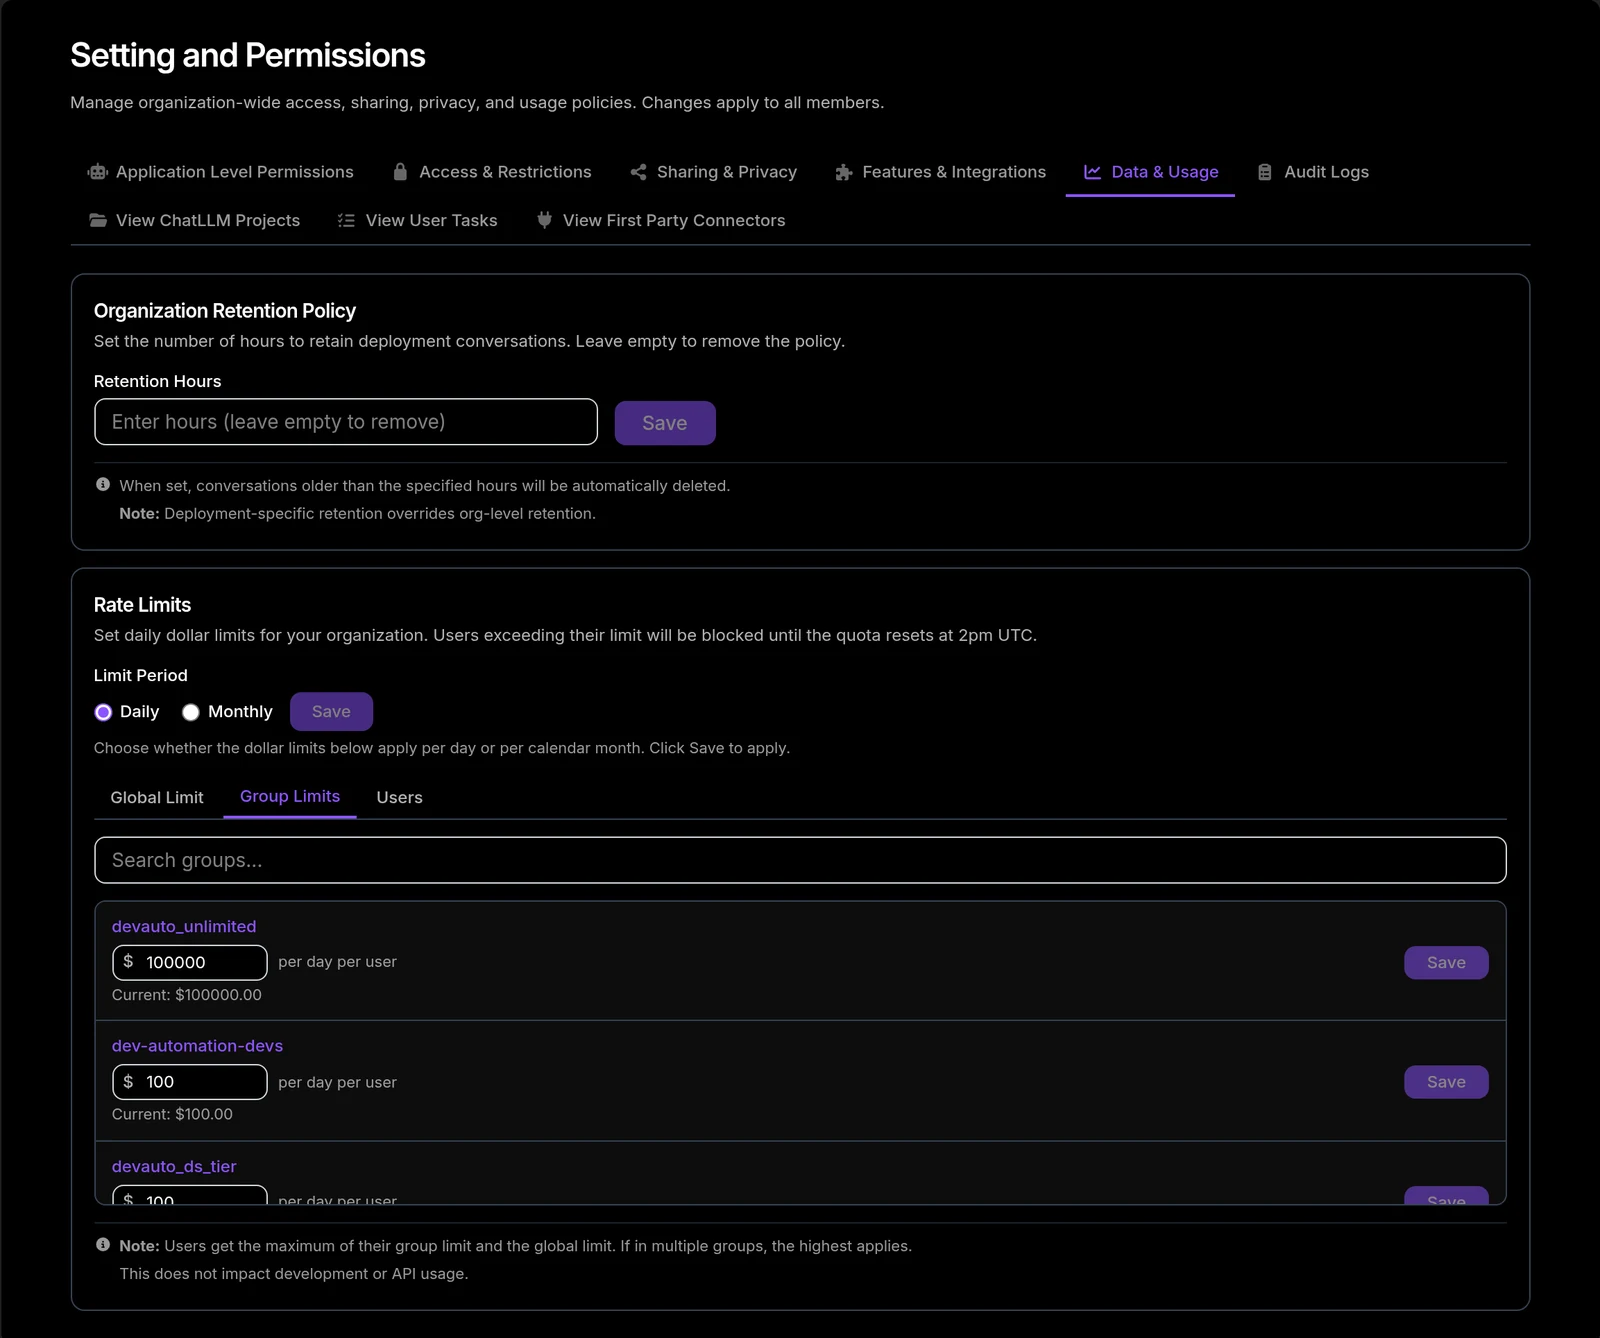Click the 'Current: $100.00' text
Image resolution: width=1600 pixels, height=1338 pixels.
point(172,1114)
